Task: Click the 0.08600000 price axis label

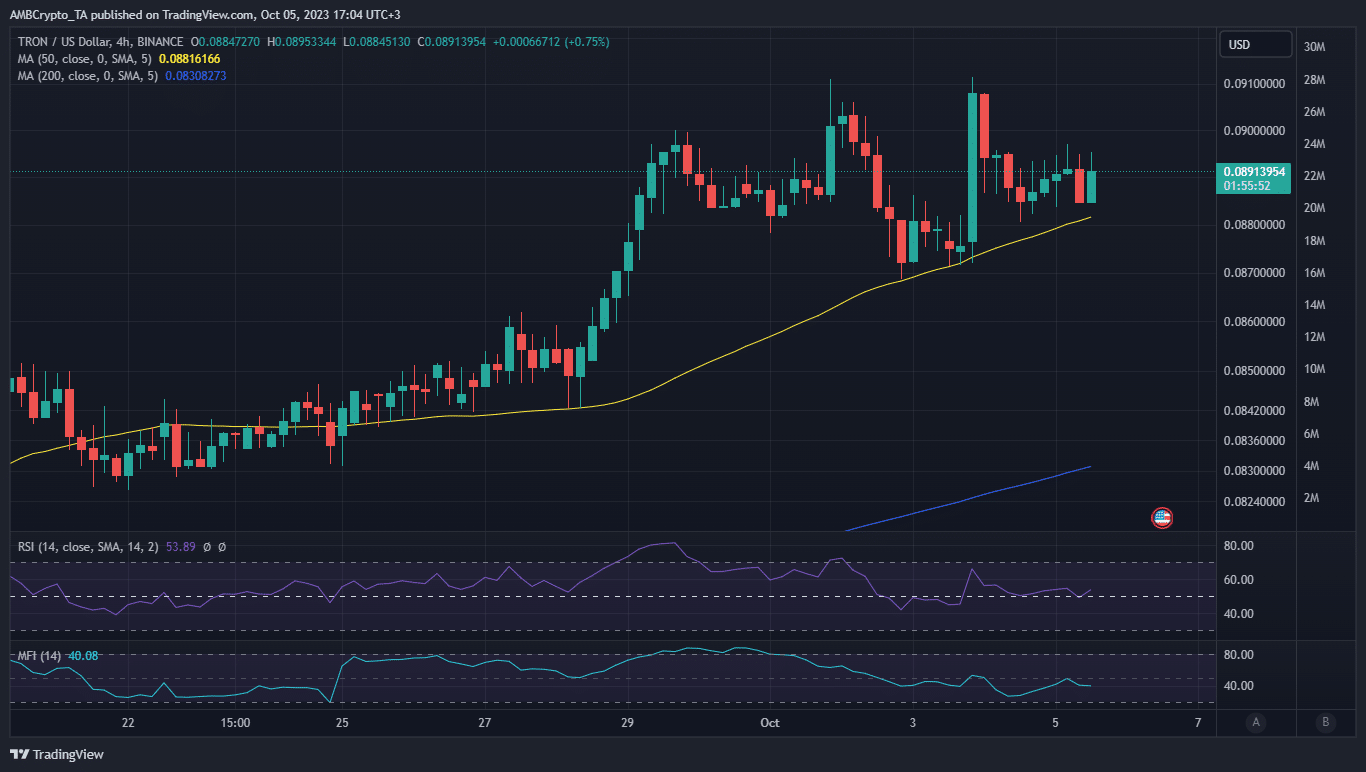Action: click(x=1255, y=322)
